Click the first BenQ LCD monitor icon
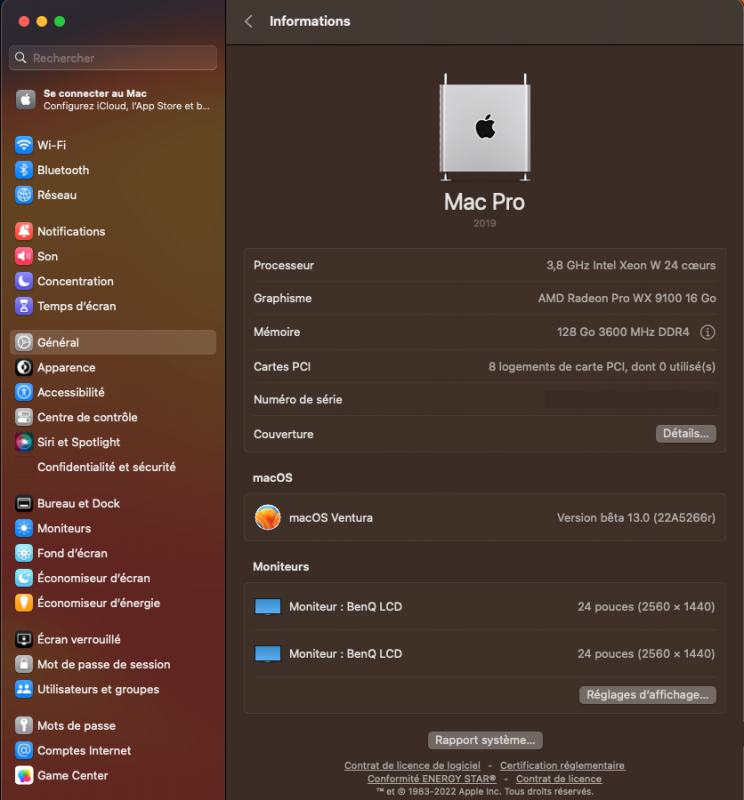 point(268,607)
